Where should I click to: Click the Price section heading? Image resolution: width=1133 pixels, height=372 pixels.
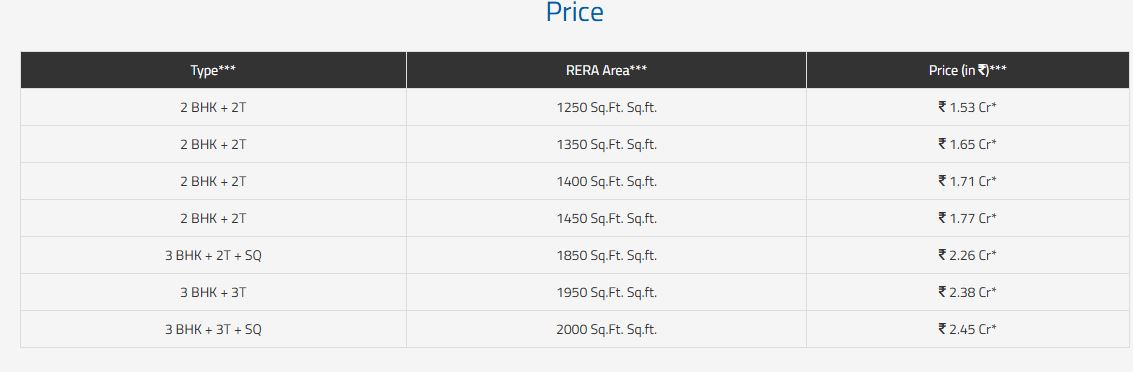[x=574, y=12]
